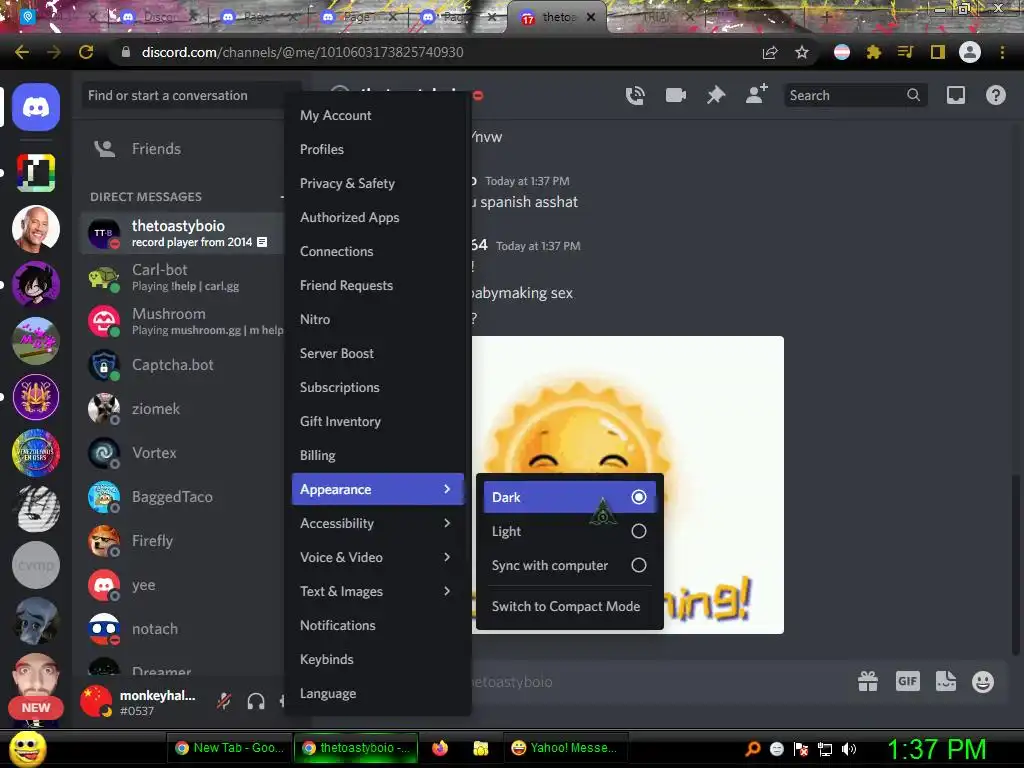1024x768 pixels.
Task: Open the taskbar volume icon
Action: [848, 749]
